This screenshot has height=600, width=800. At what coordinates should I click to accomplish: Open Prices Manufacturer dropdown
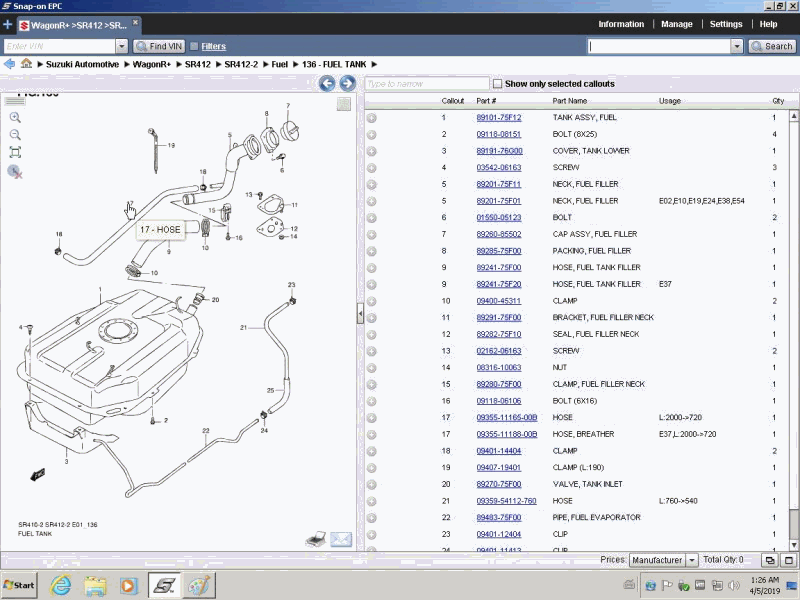pos(692,560)
